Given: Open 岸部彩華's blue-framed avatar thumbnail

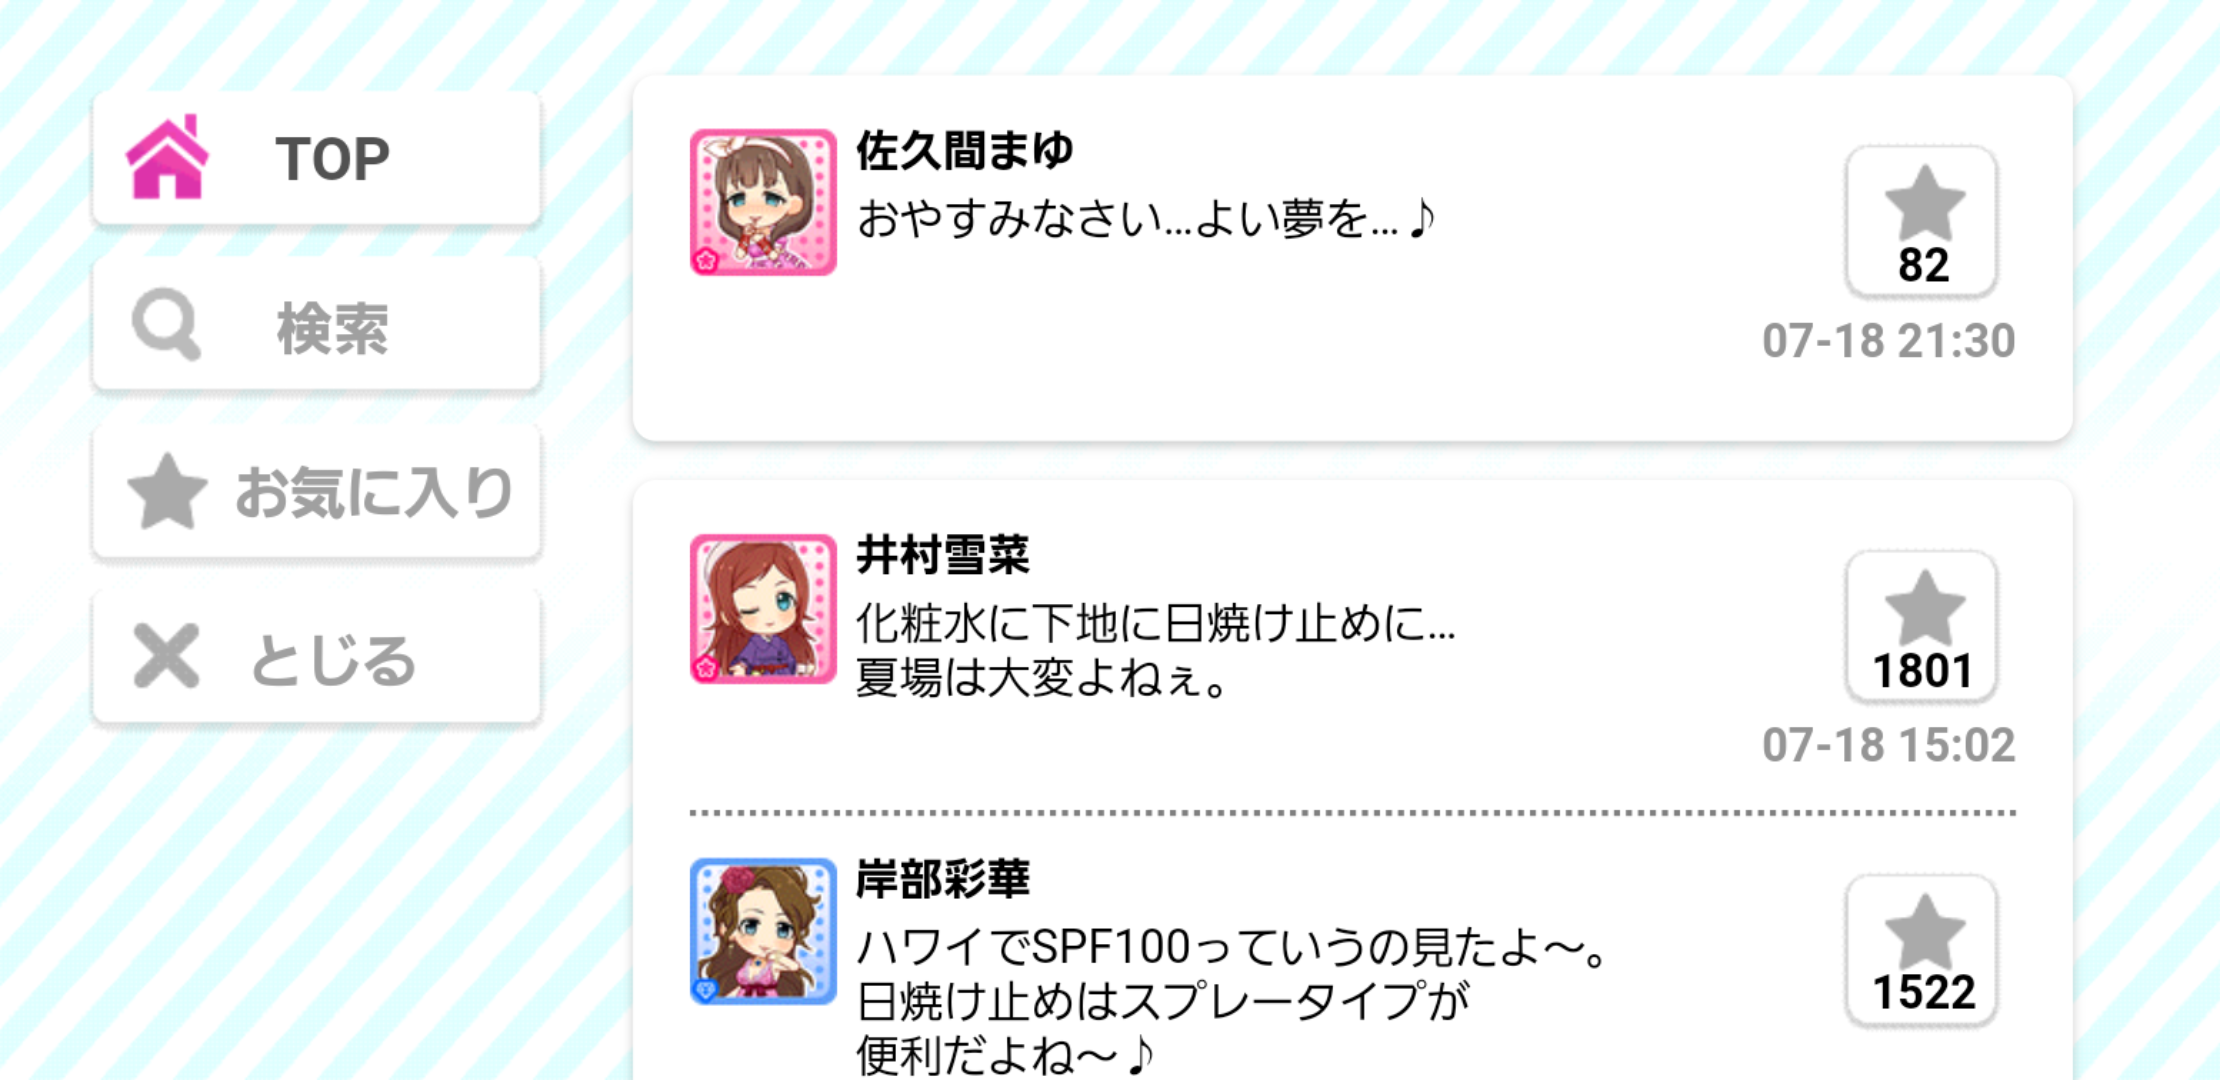Looking at the screenshot, I should (x=763, y=931).
